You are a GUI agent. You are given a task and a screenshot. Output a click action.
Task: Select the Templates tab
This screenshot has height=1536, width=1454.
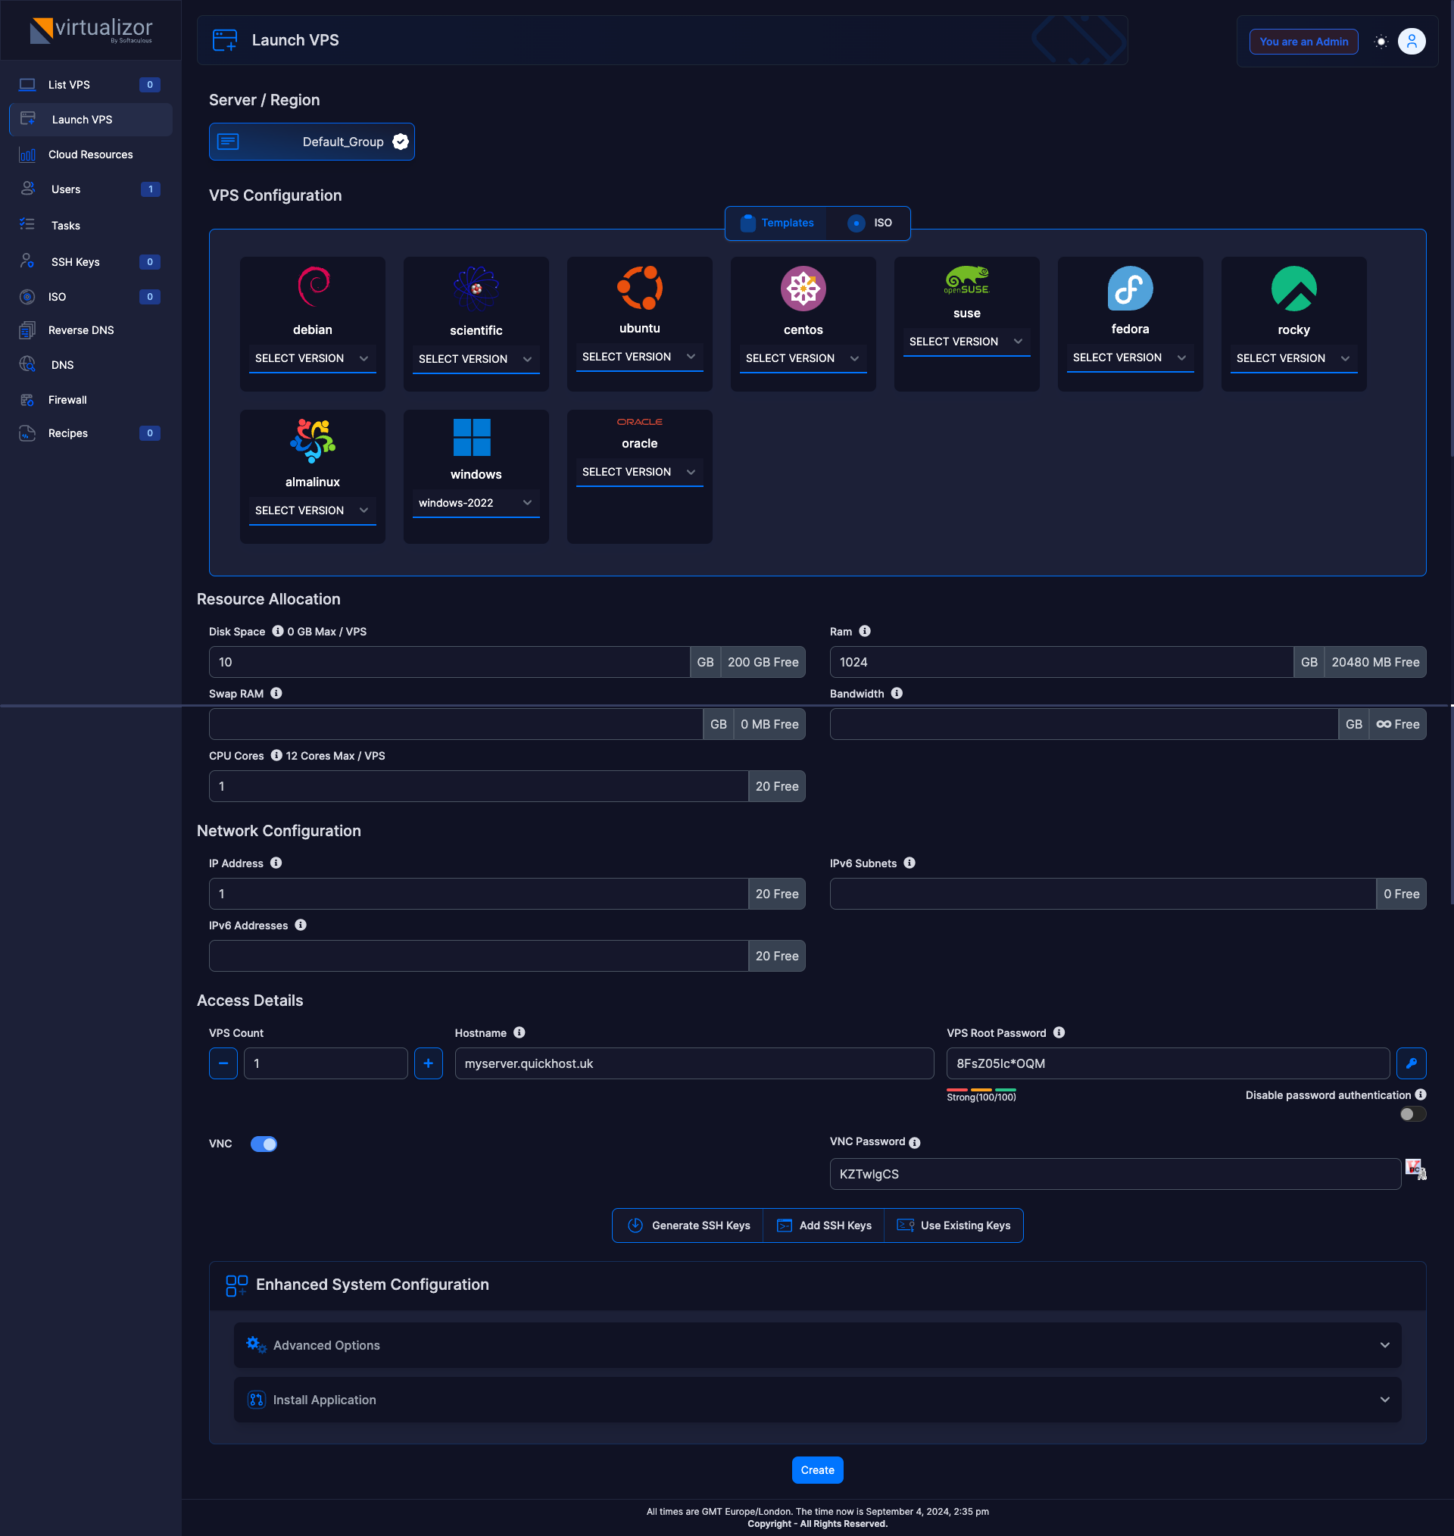pyautogui.click(x=777, y=223)
